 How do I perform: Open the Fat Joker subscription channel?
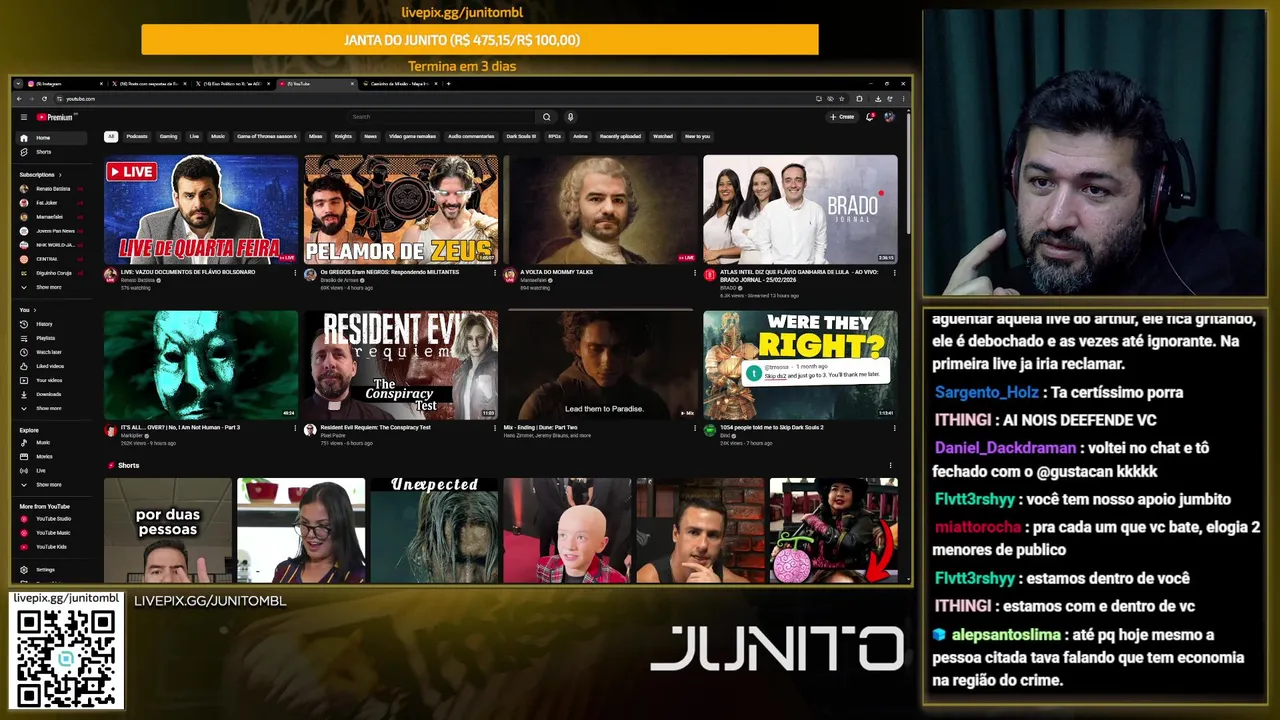(x=52, y=203)
